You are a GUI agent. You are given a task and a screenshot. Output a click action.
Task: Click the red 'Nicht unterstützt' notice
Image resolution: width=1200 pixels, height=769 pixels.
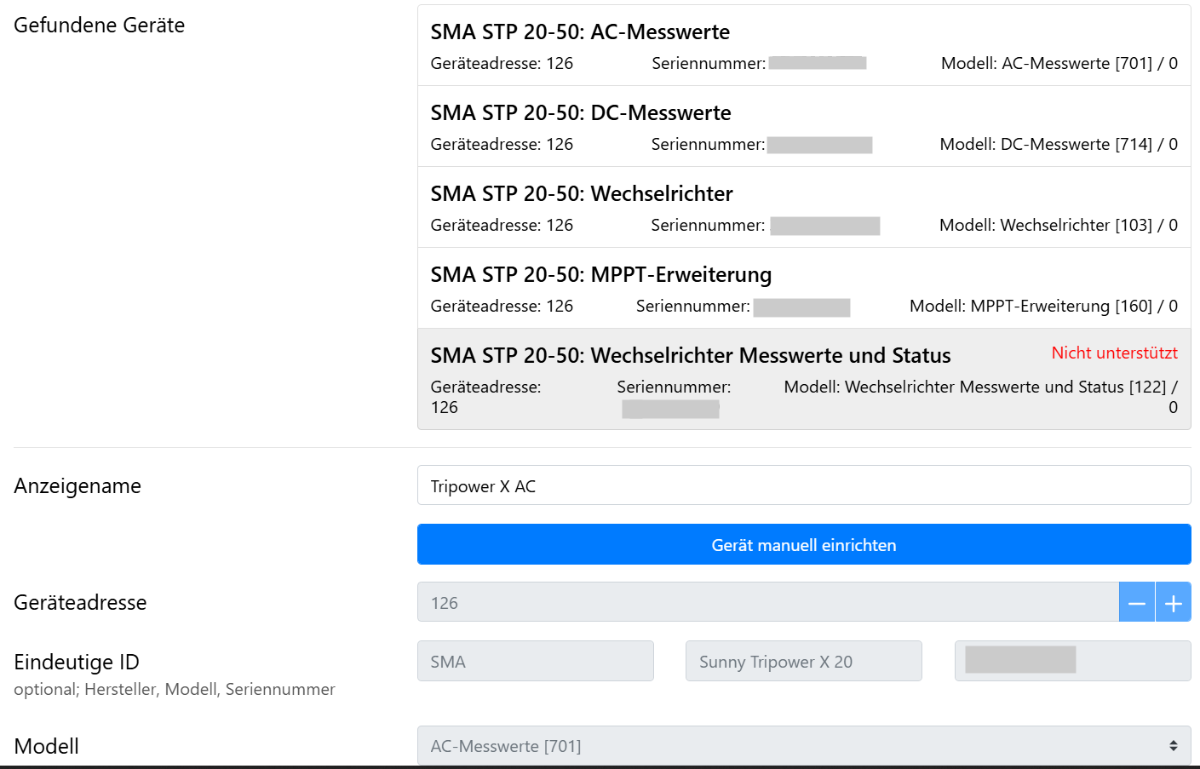click(1114, 353)
